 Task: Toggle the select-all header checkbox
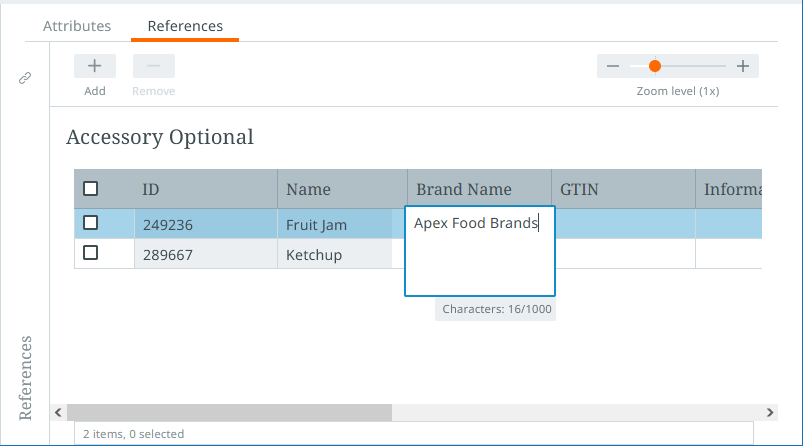click(91, 188)
